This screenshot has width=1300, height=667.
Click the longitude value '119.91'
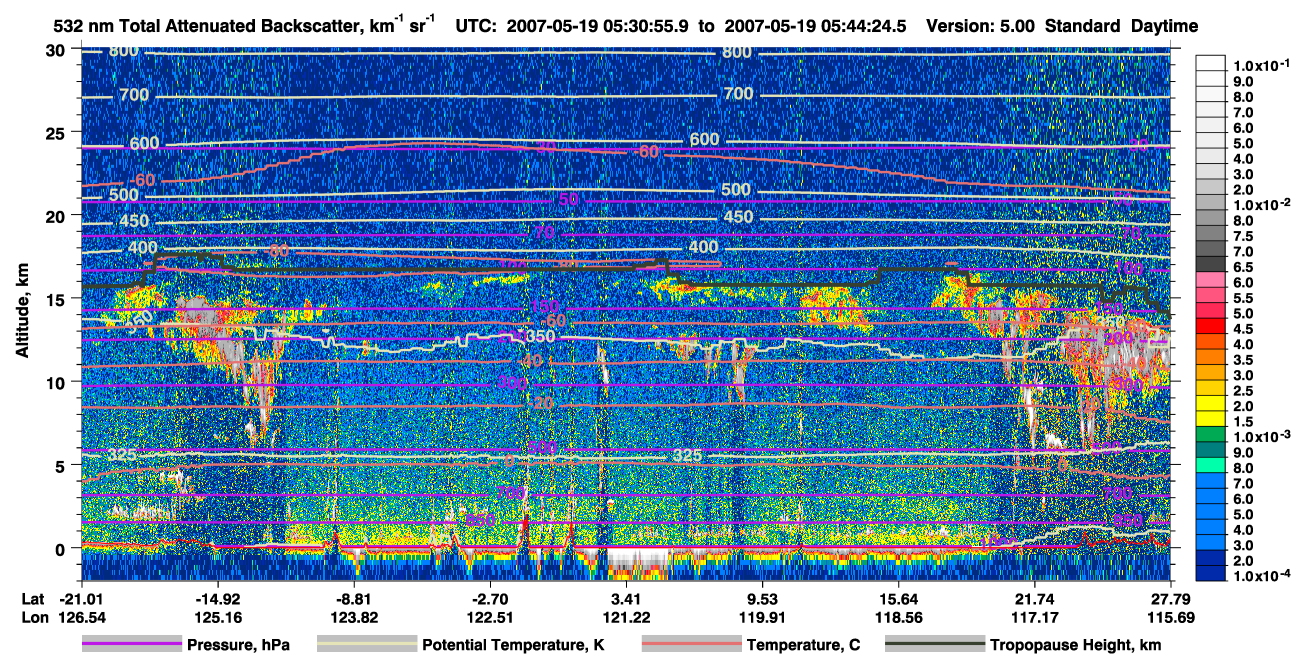763,617
